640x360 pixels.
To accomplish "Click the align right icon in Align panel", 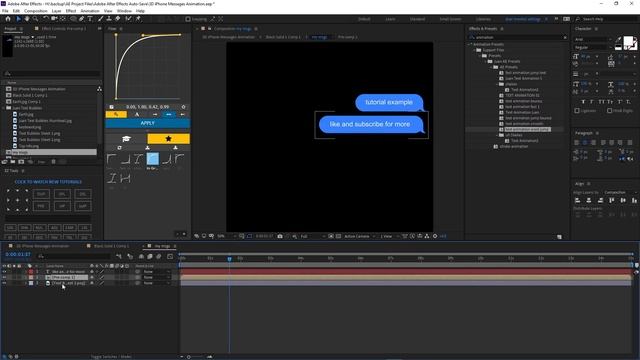I will pyautogui.click(x=600, y=200).
